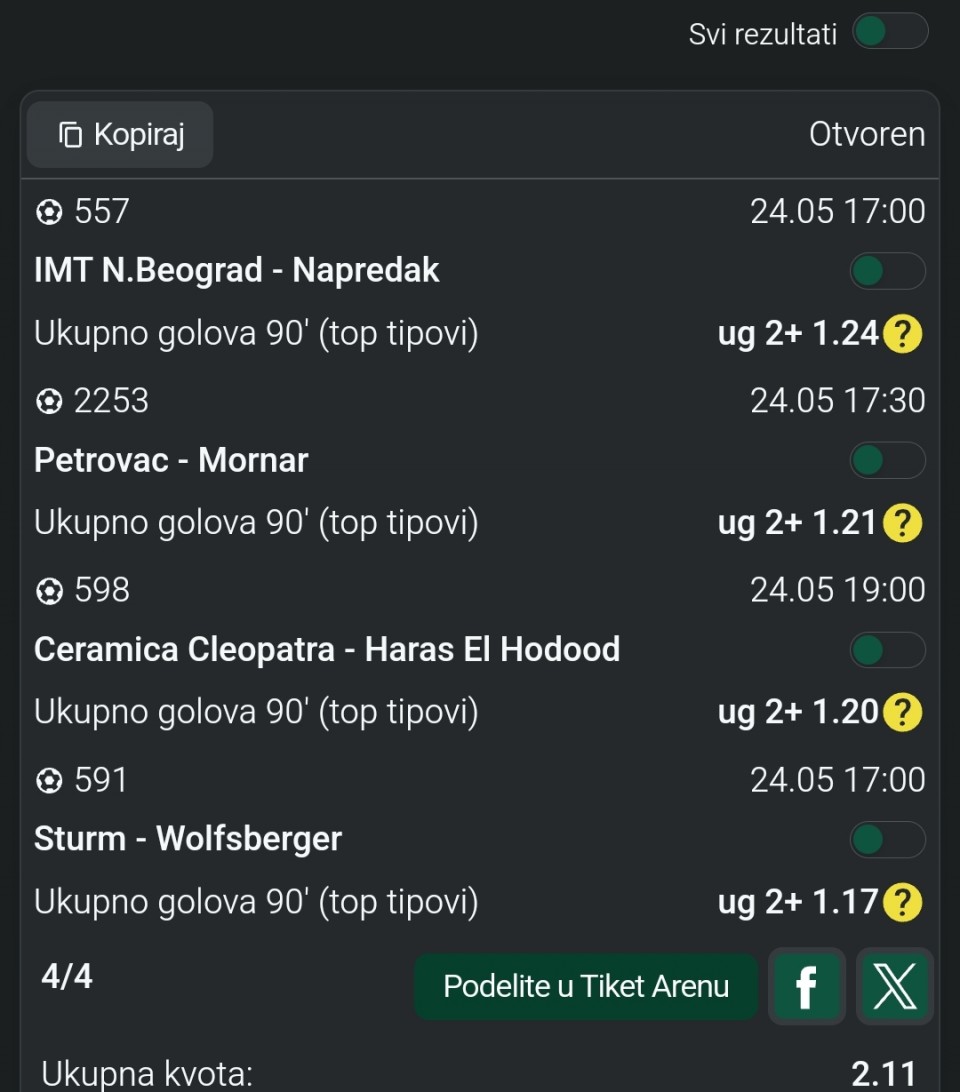Open help icon next to ug 2+ 1.20
This screenshot has height=1092, width=960.
pyautogui.click(x=902, y=712)
